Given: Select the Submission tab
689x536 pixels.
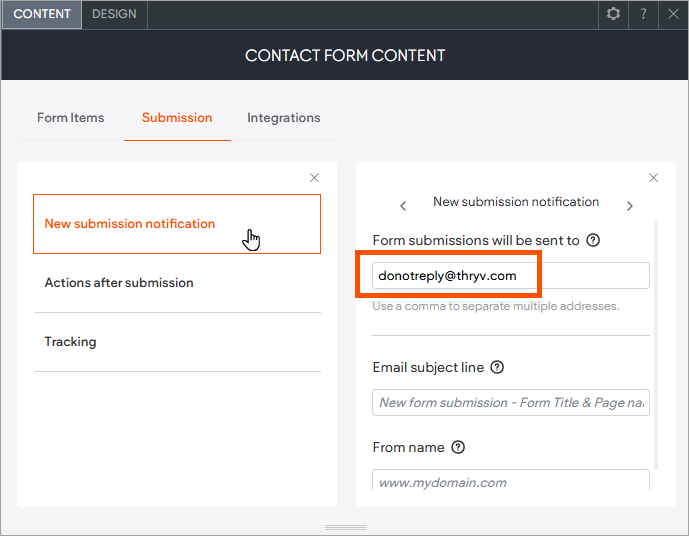Looking at the screenshot, I should 177,117.
